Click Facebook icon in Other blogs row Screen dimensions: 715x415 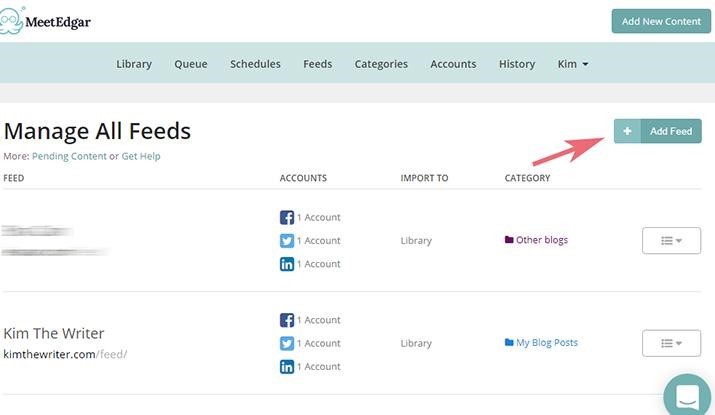click(x=287, y=217)
